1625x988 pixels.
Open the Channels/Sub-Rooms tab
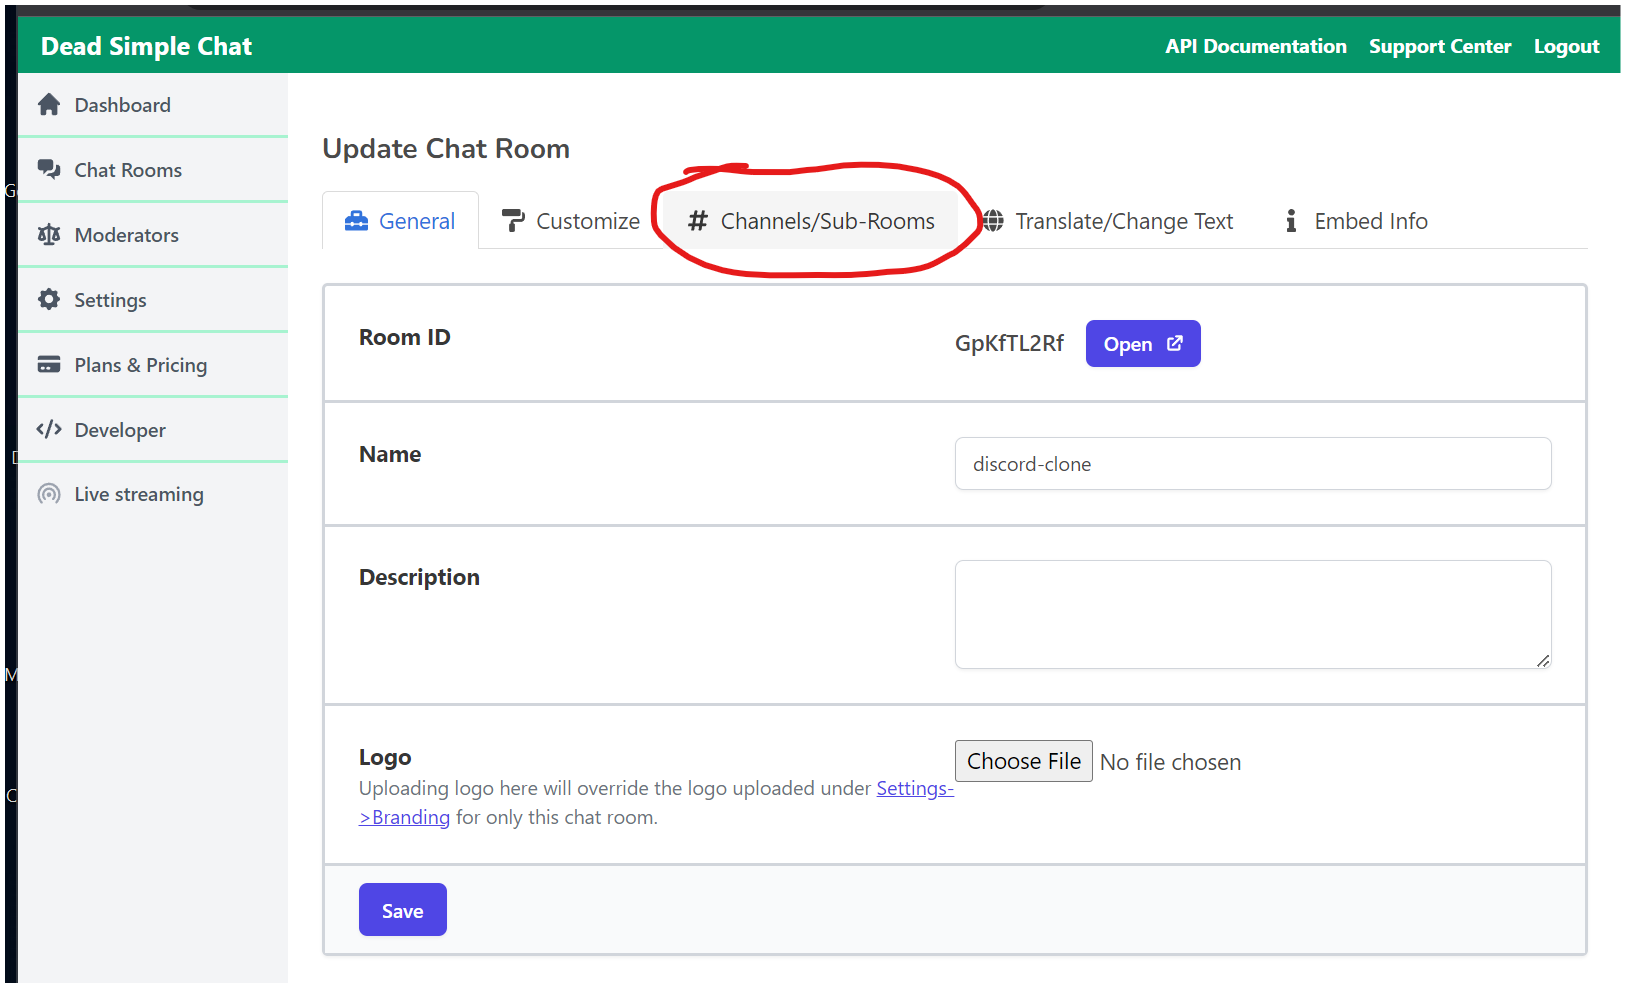pyautogui.click(x=811, y=220)
